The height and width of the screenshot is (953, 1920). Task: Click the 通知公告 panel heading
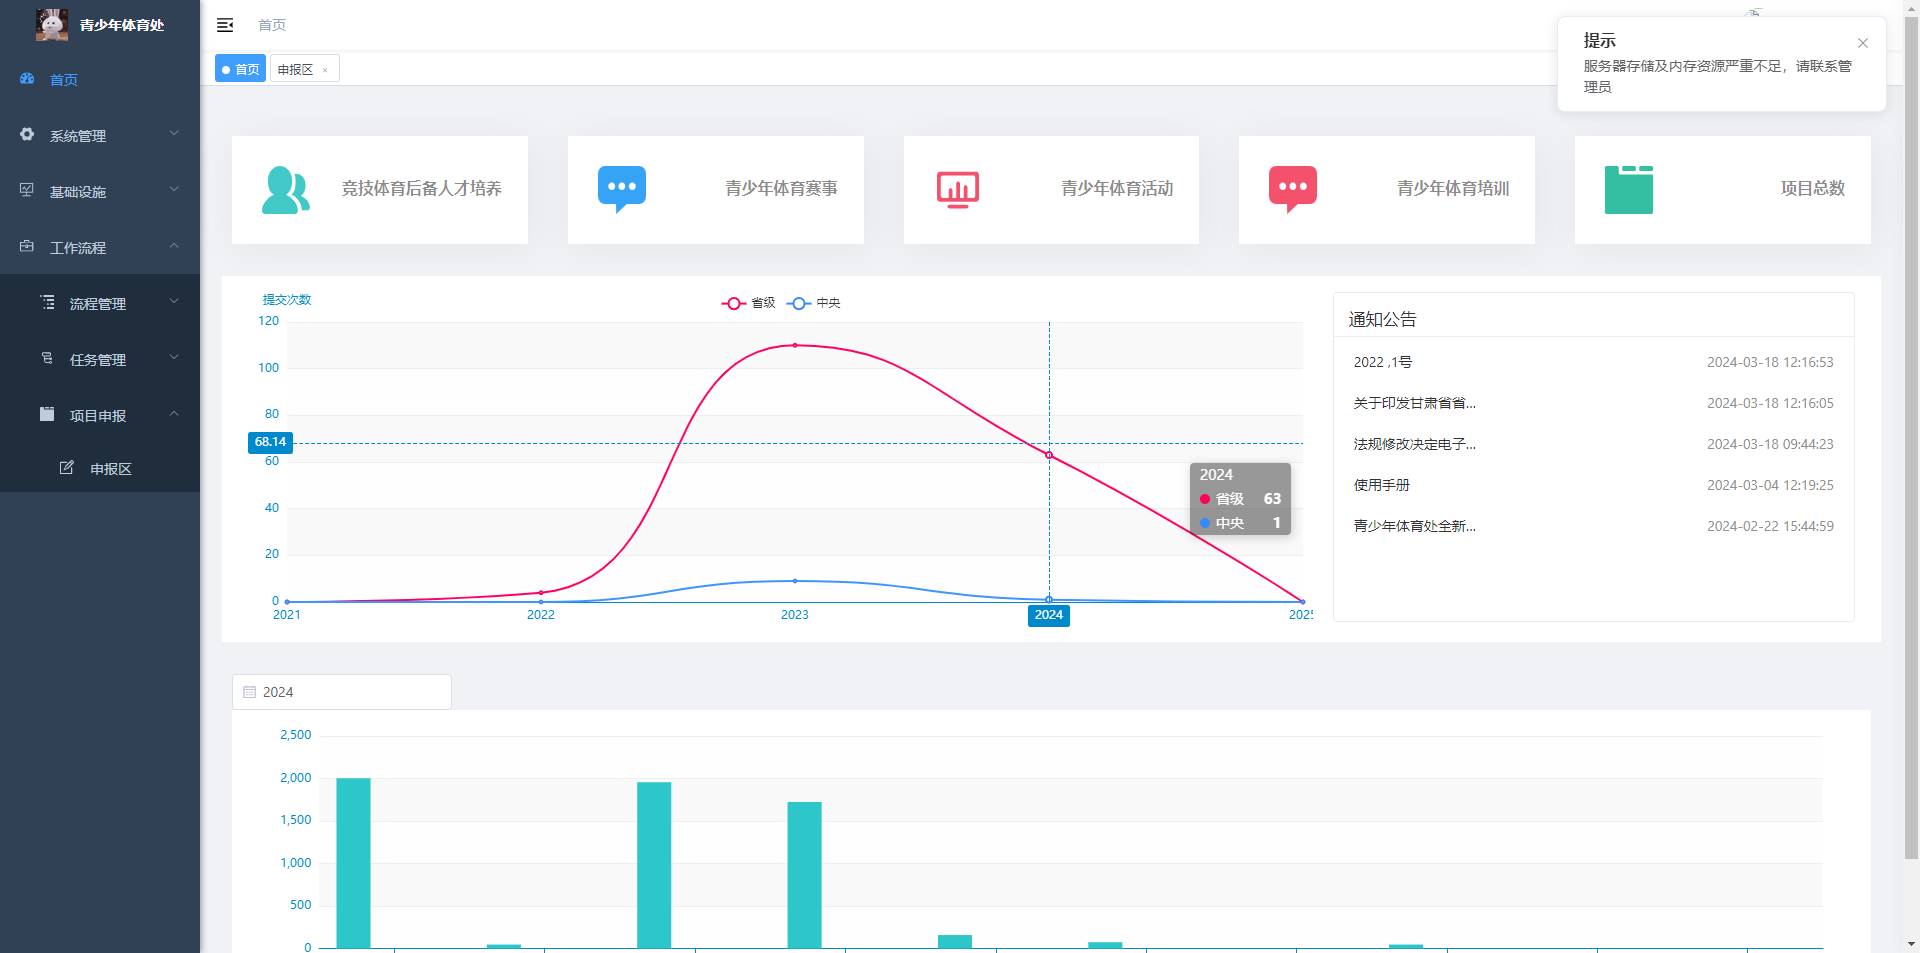[x=1382, y=319]
